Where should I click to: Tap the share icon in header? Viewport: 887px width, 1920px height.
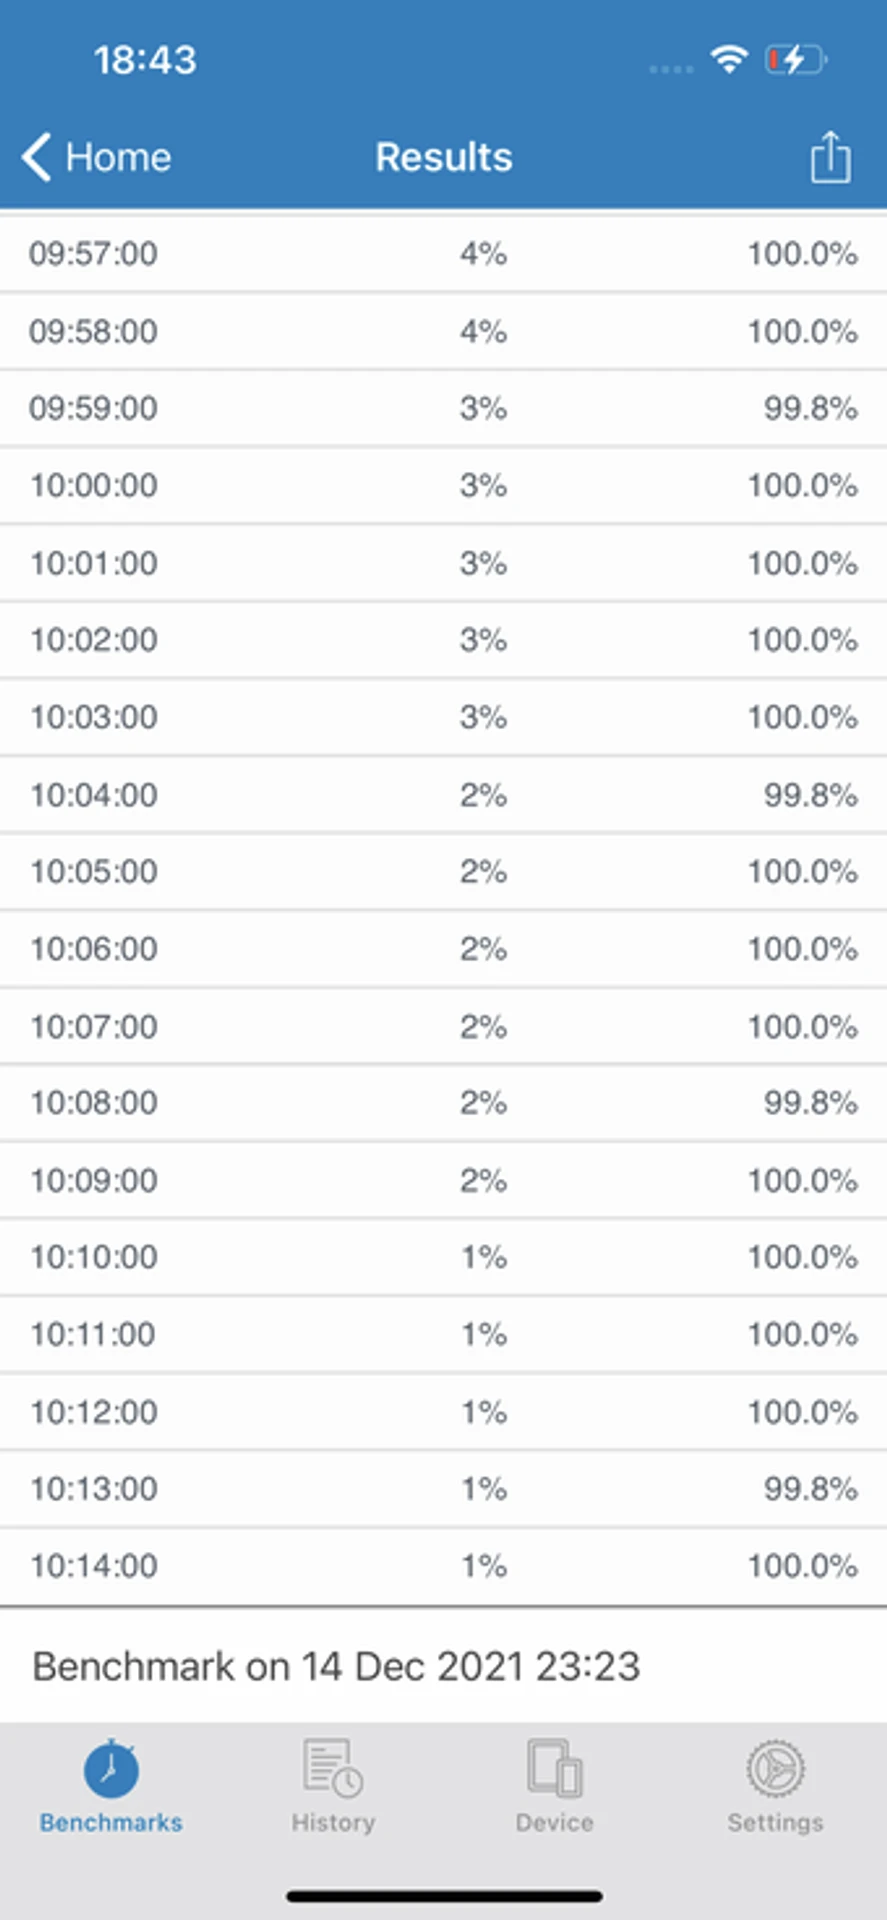[x=830, y=157]
